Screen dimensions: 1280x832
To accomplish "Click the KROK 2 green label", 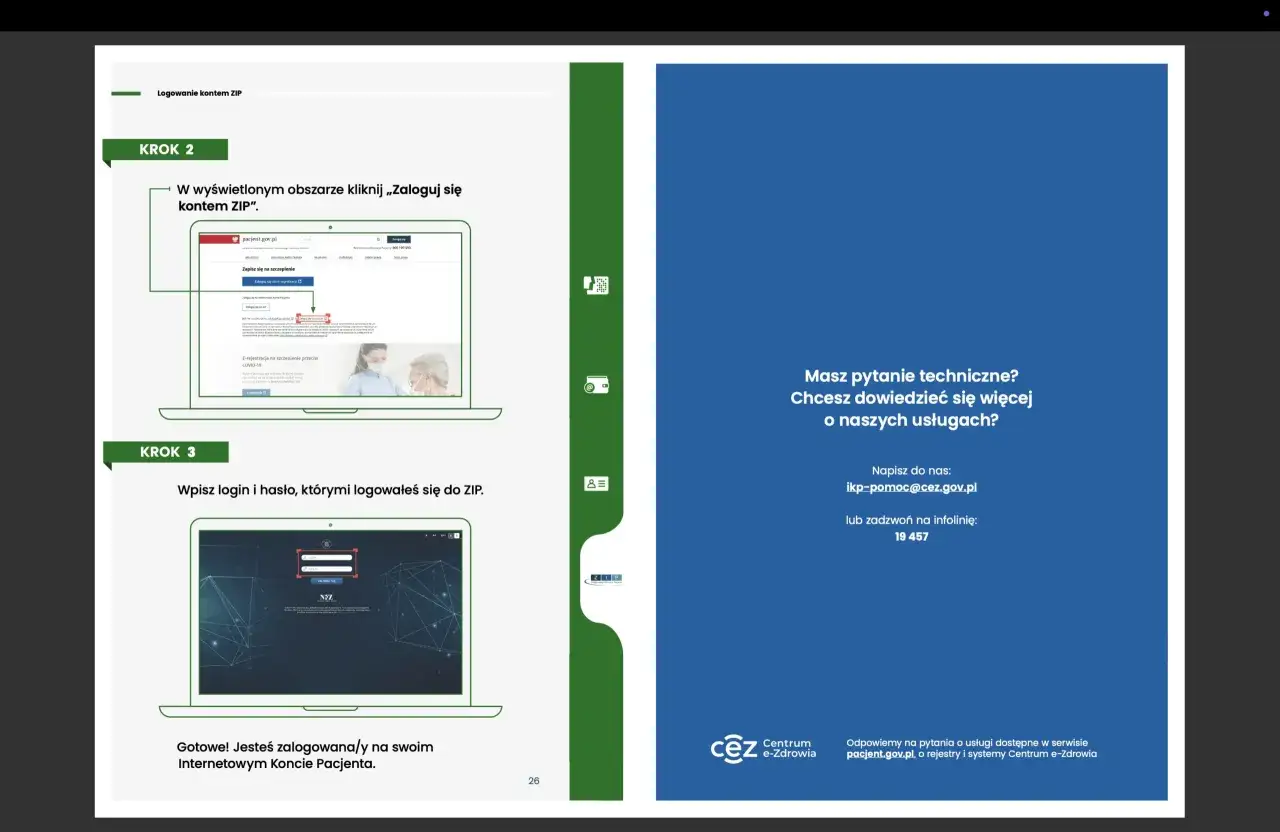I will pos(166,150).
